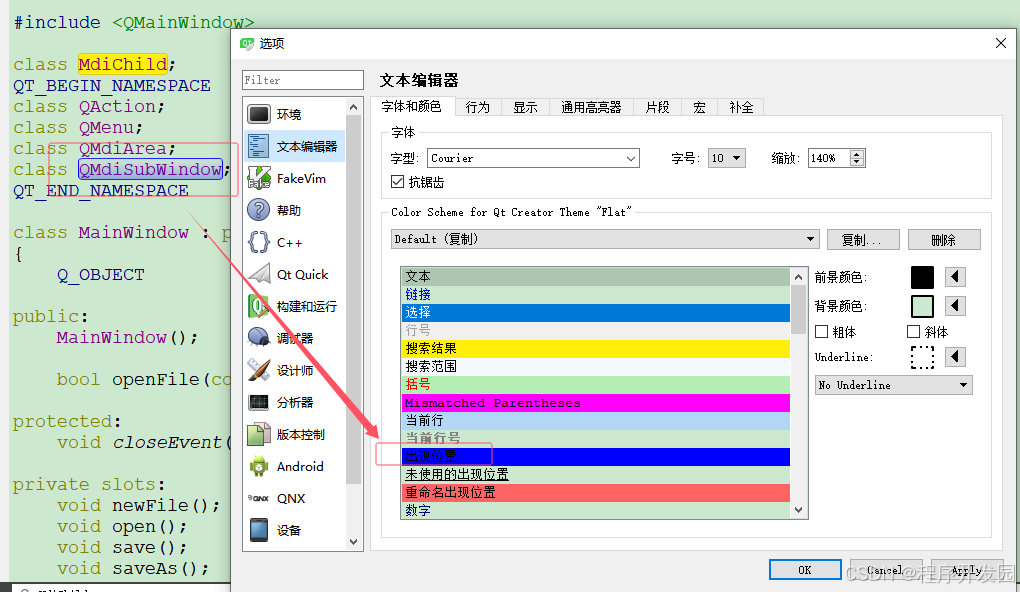
Task: Click the 缩放 140% value field
Action: (829, 158)
